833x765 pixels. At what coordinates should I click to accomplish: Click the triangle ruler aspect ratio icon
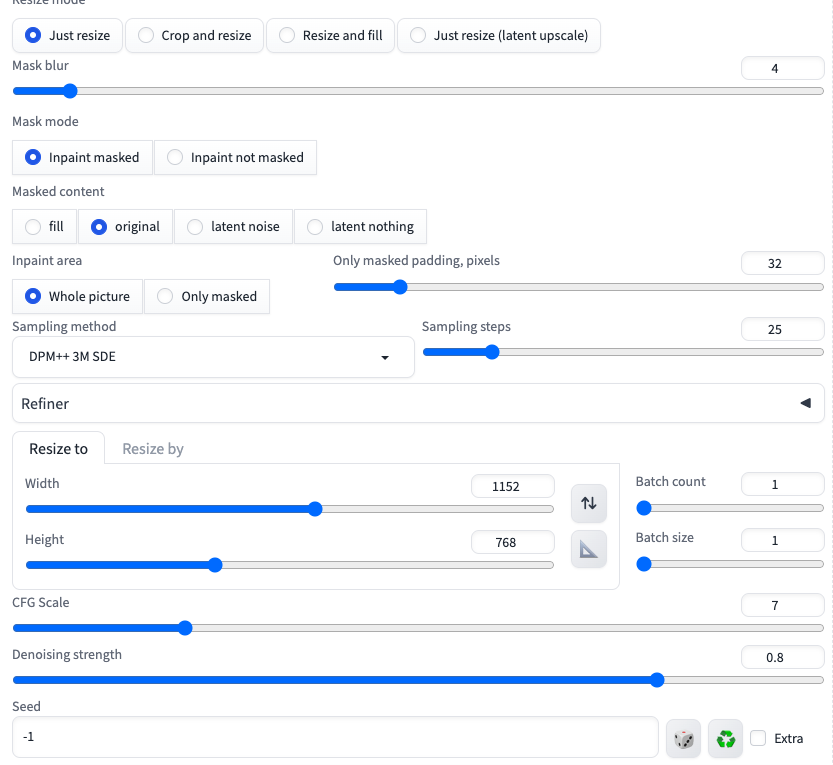pyautogui.click(x=588, y=549)
